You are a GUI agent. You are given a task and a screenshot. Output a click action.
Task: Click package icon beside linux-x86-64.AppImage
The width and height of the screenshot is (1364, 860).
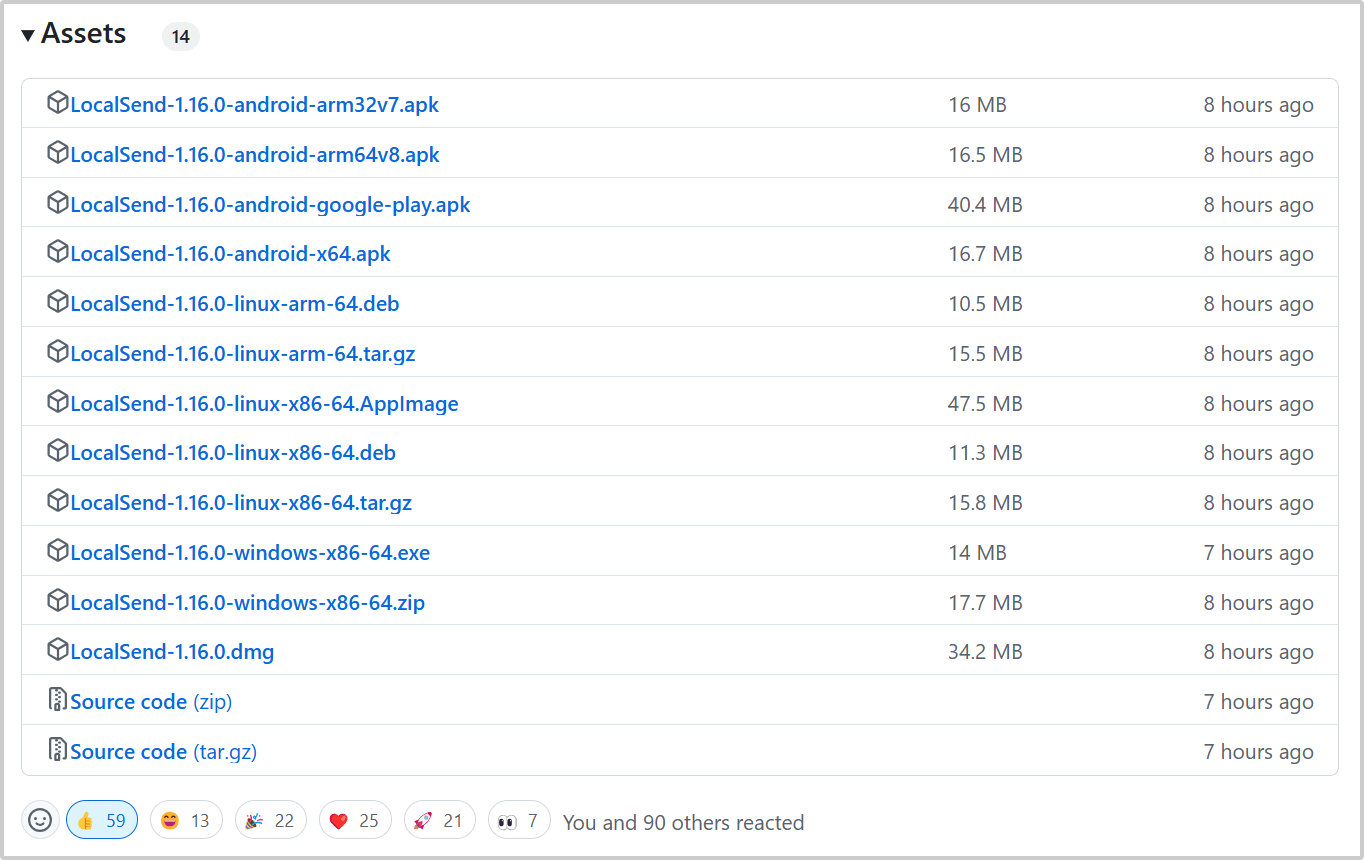(x=58, y=401)
